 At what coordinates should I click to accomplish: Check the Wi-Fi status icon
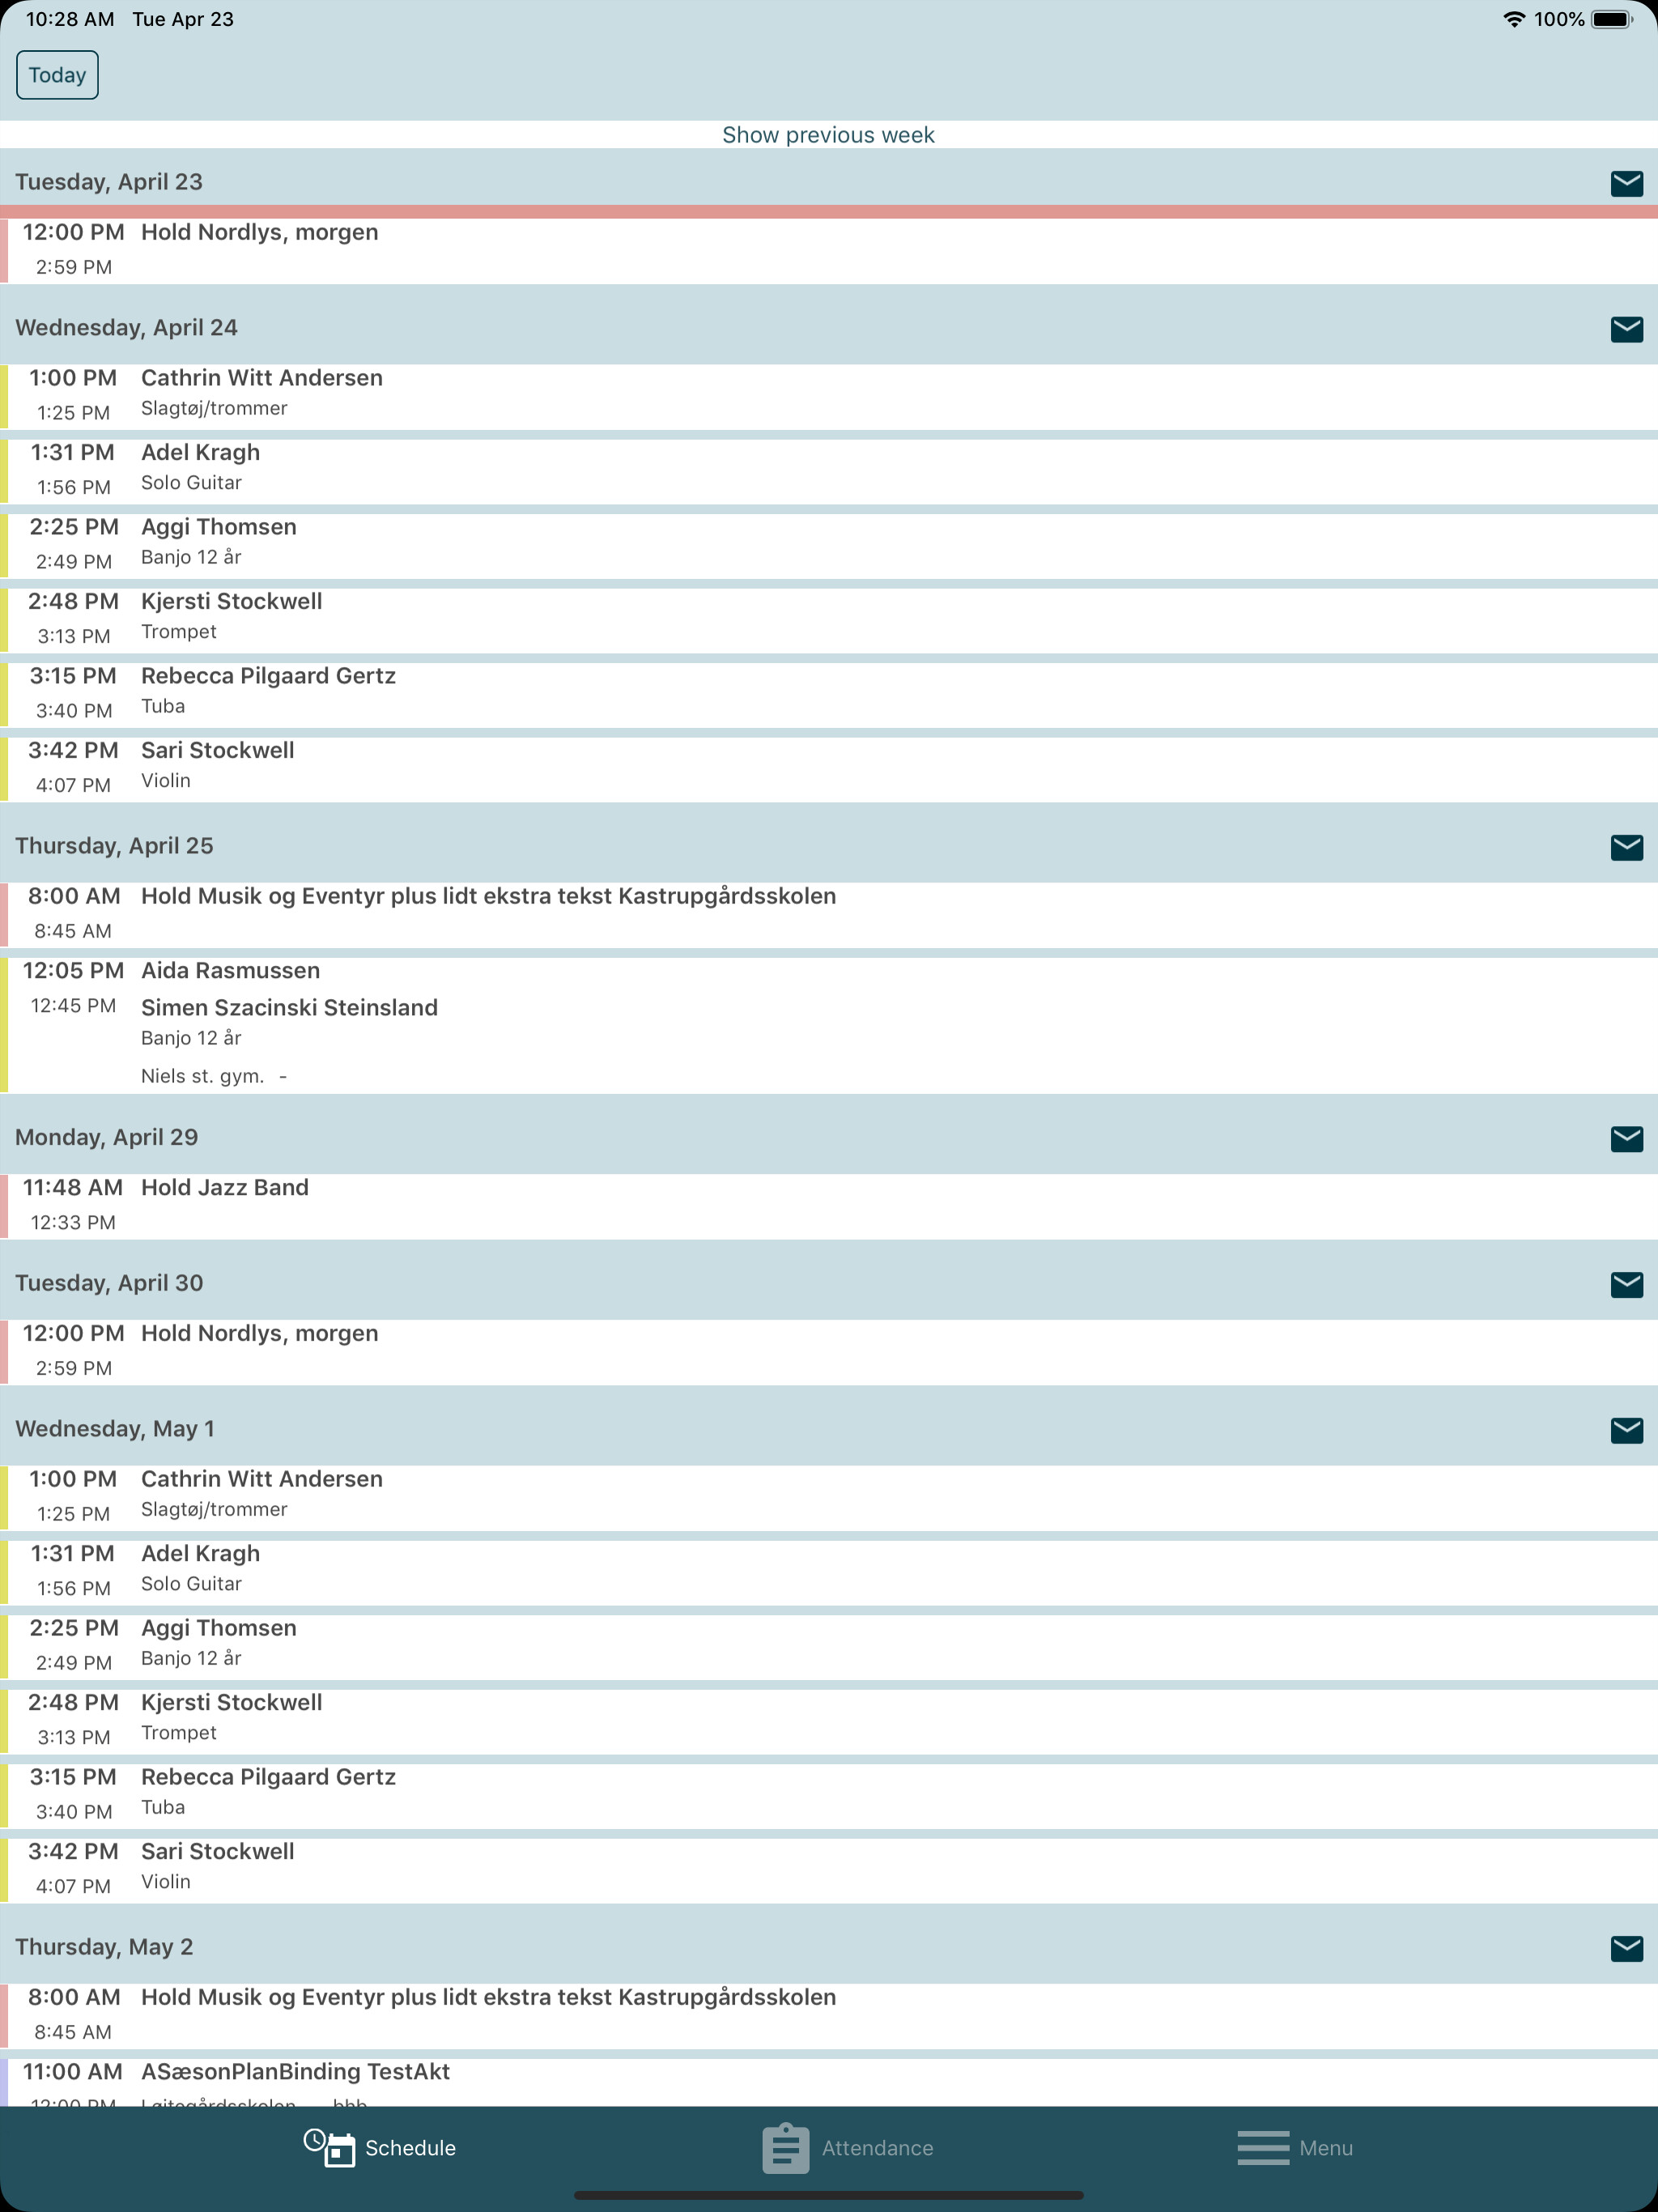(1514, 19)
